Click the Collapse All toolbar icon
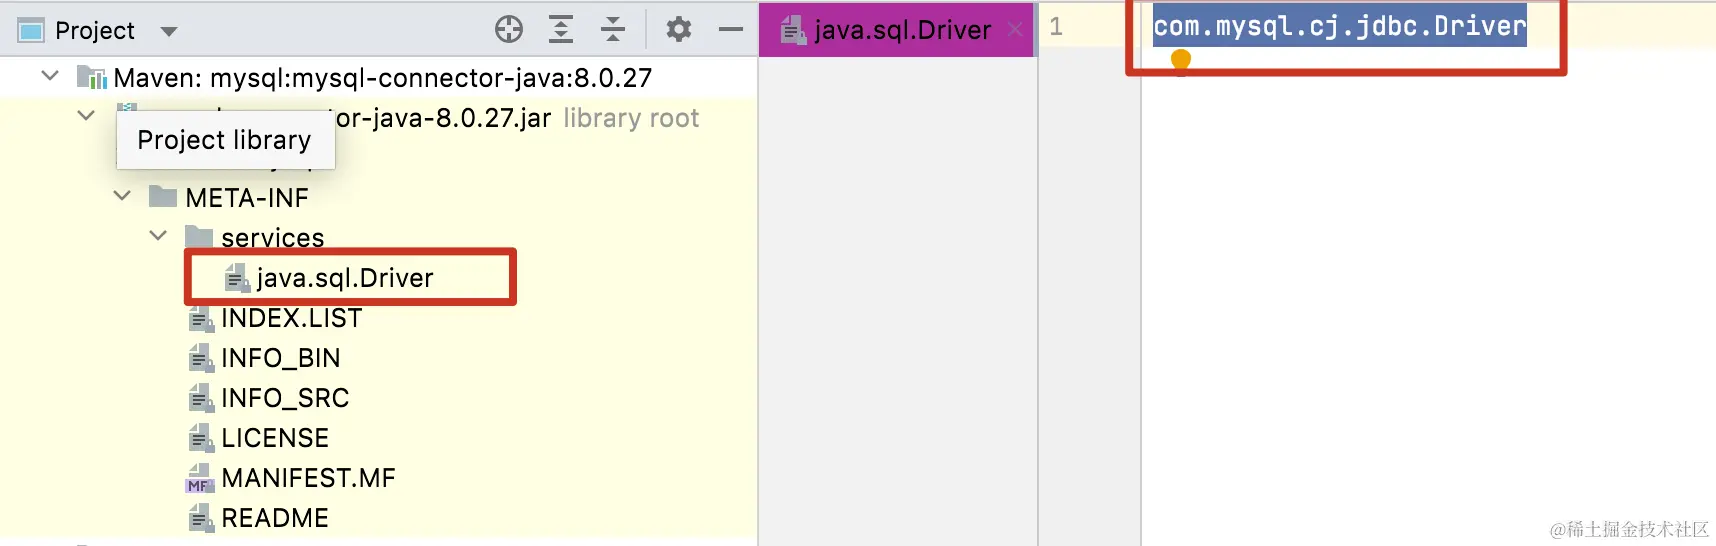The image size is (1716, 546). click(613, 30)
